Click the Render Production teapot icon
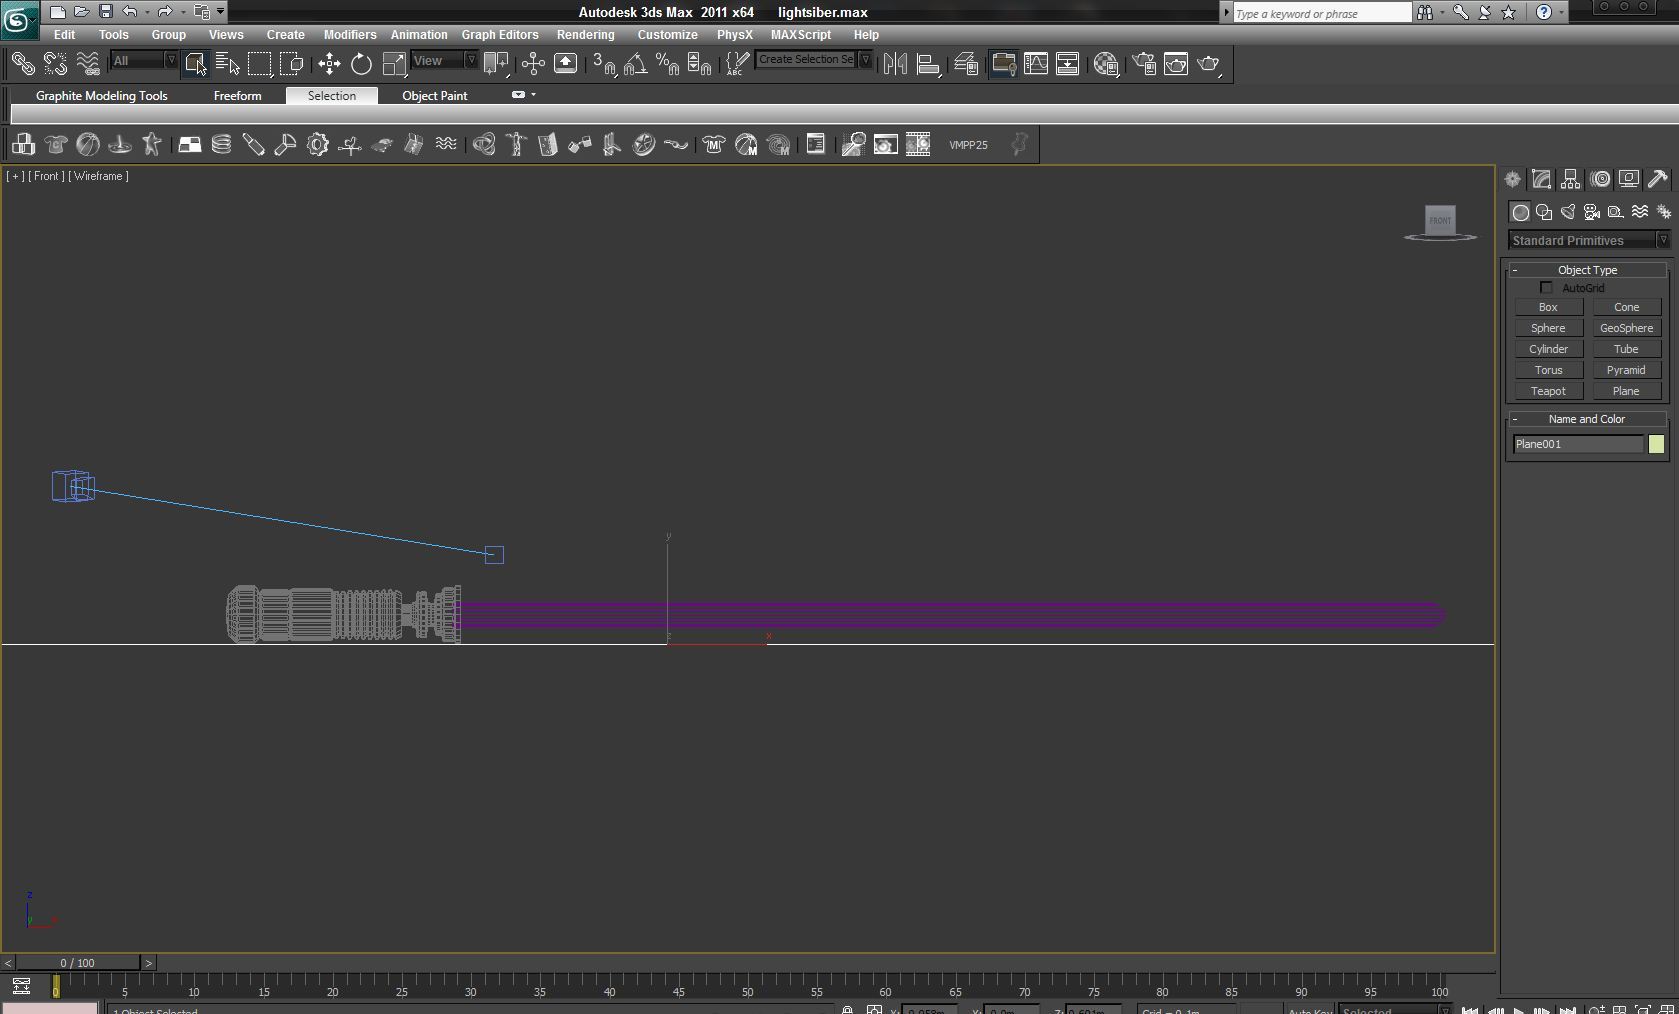This screenshot has width=1679, height=1014. tap(1209, 64)
